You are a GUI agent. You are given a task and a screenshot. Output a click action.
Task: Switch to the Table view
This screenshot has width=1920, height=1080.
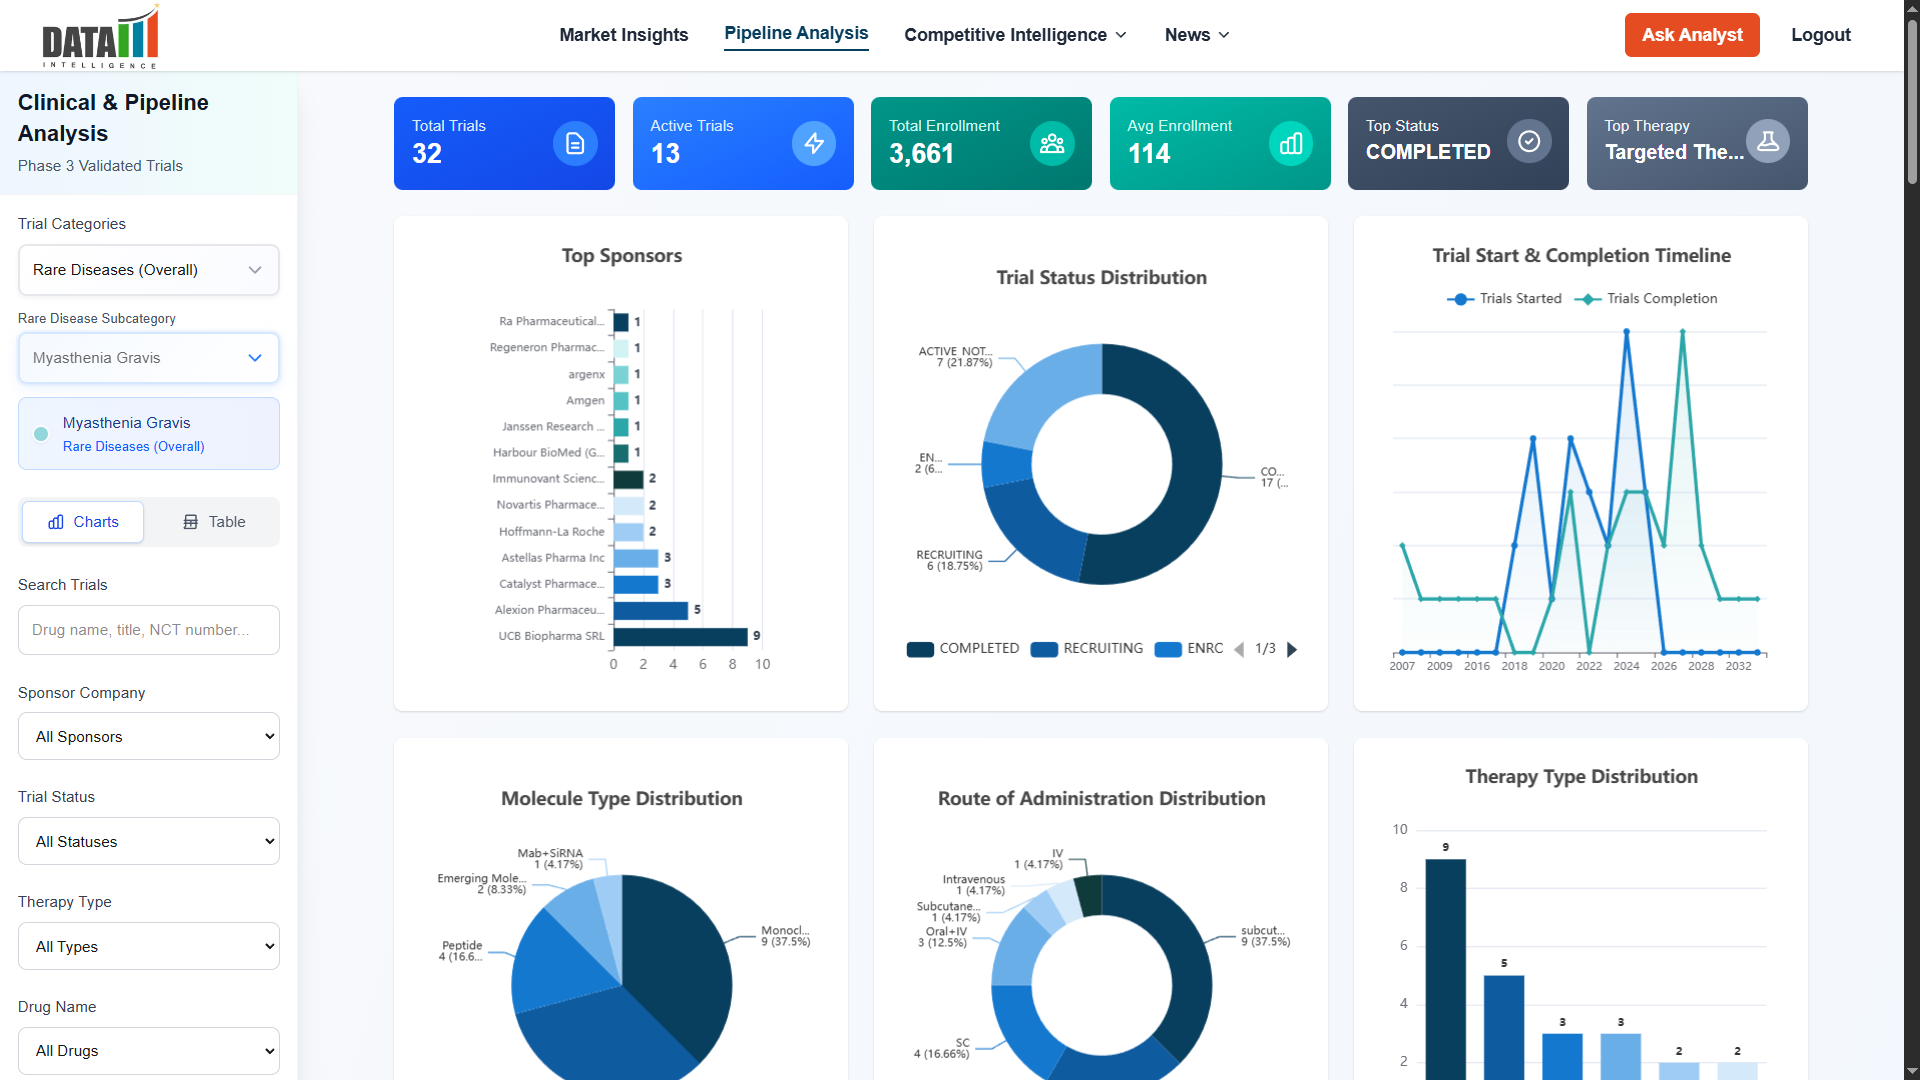(214, 521)
